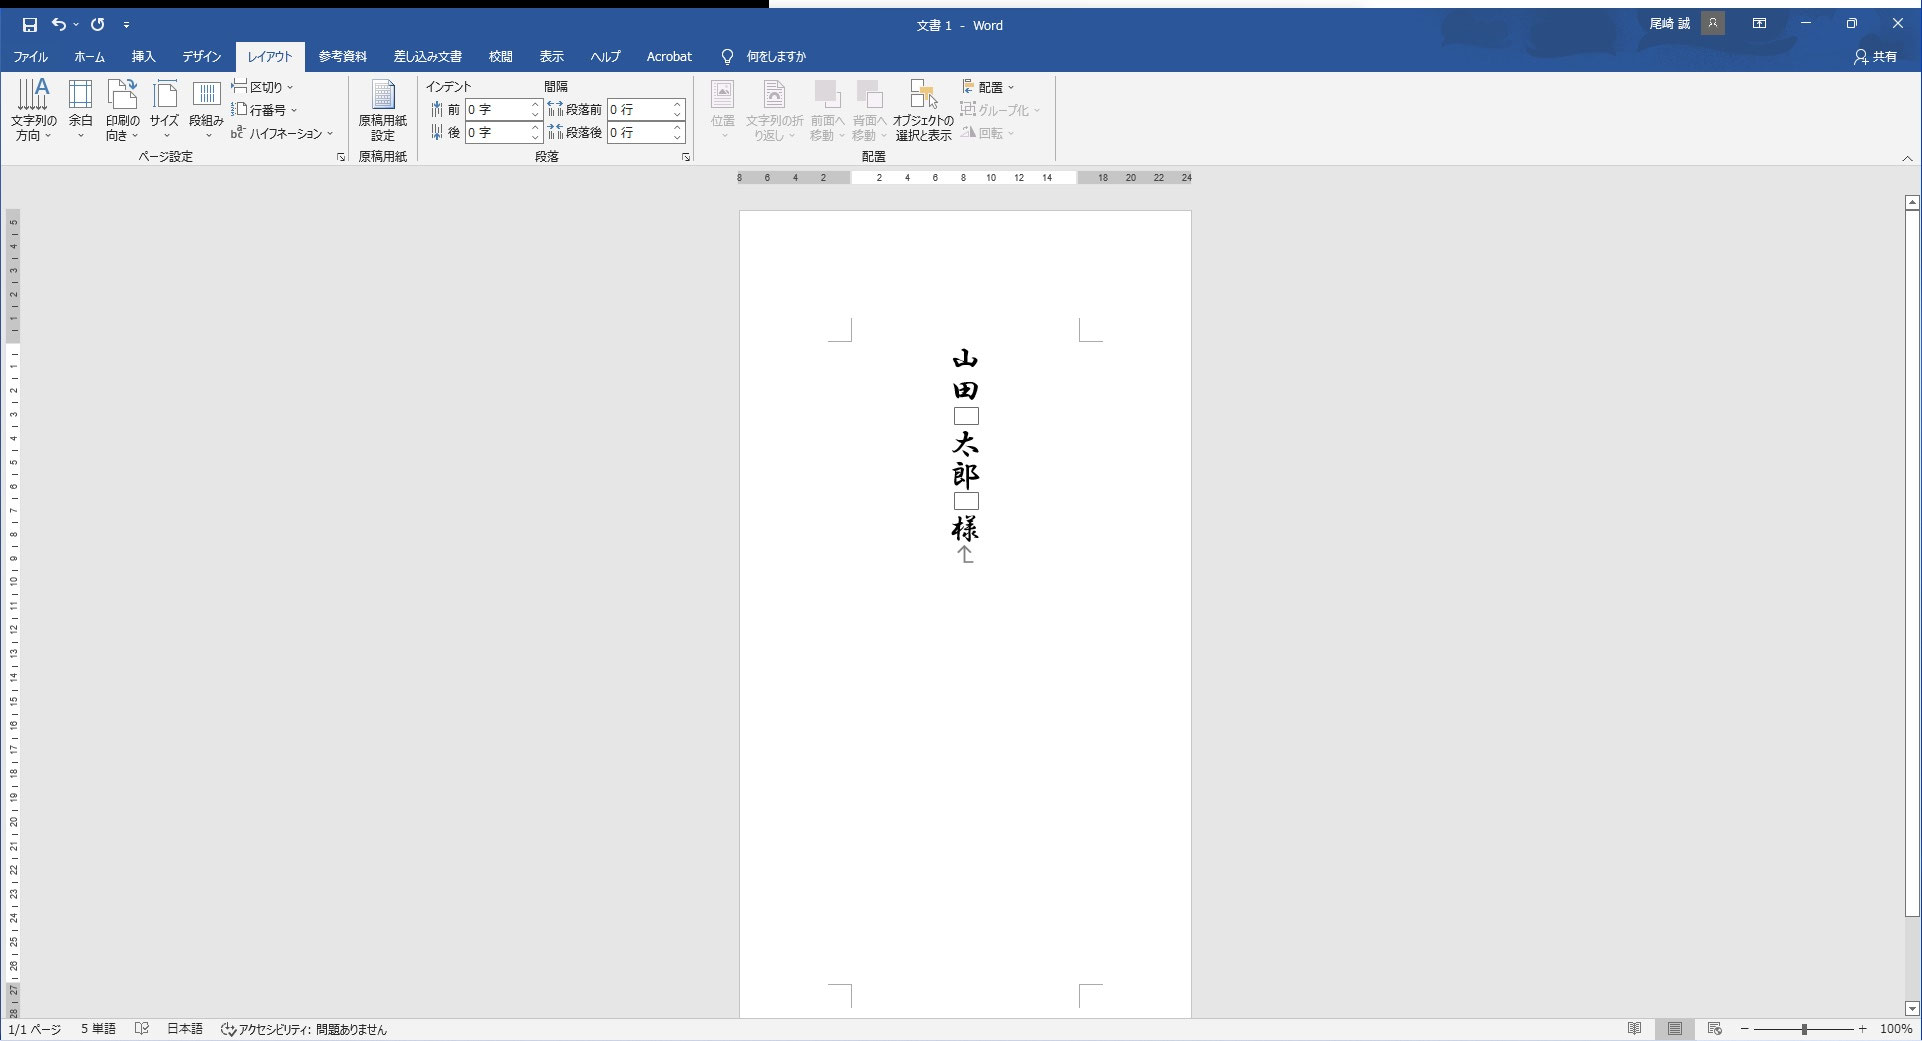
Task: Open the ファイル menu
Action: tap(29, 56)
